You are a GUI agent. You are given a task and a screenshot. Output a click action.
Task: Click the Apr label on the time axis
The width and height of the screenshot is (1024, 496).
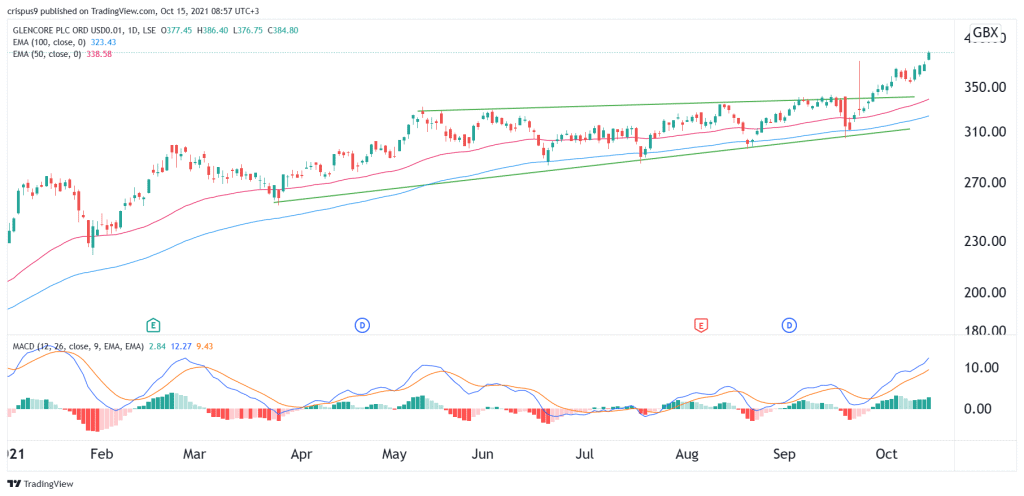pos(300,454)
